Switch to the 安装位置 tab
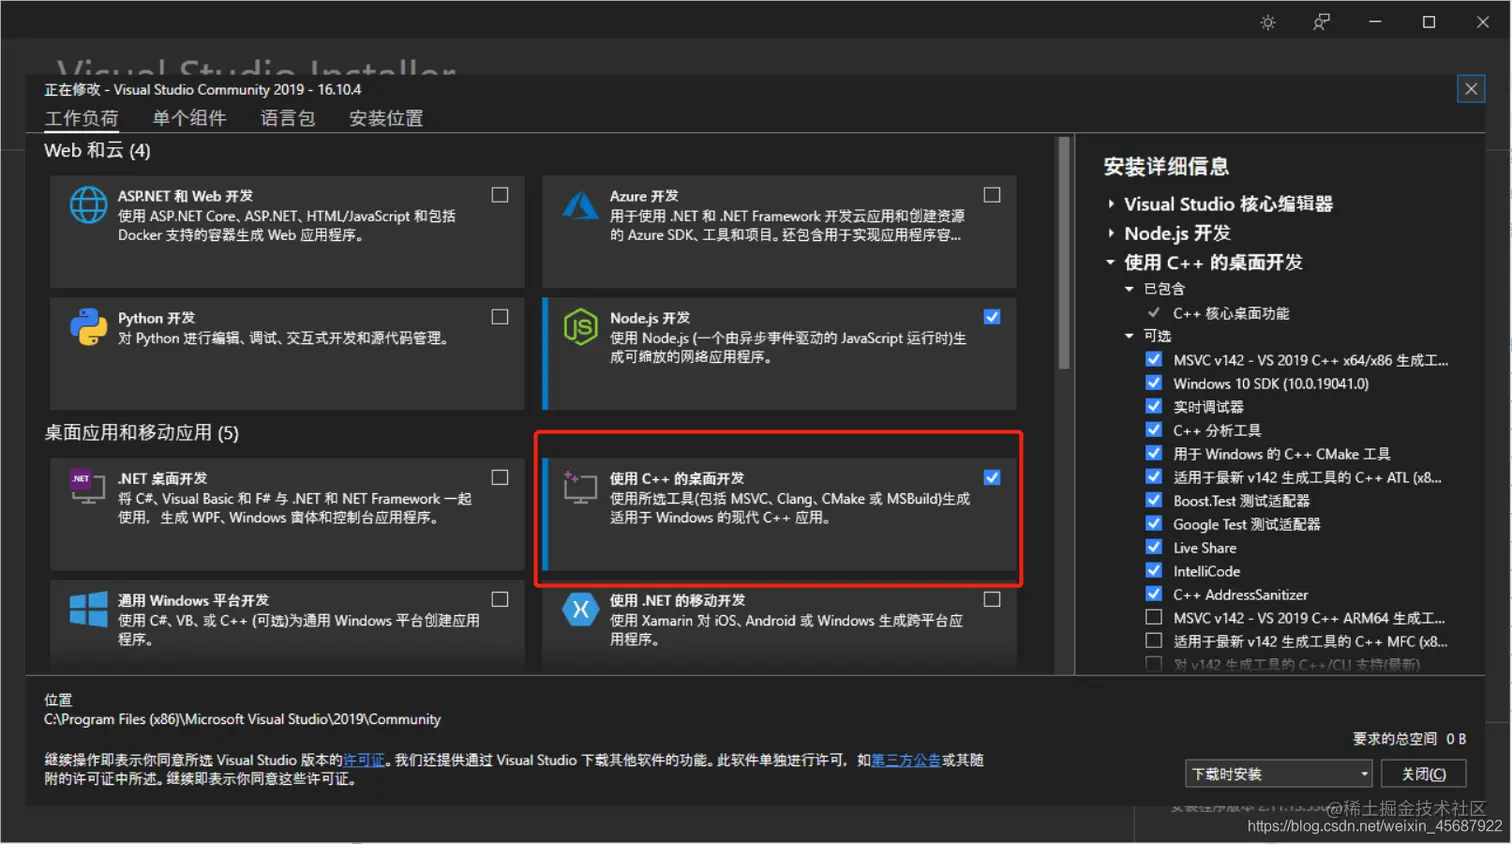Image resolution: width=1512 pixels, height=844 pixels. click(386, 118)
